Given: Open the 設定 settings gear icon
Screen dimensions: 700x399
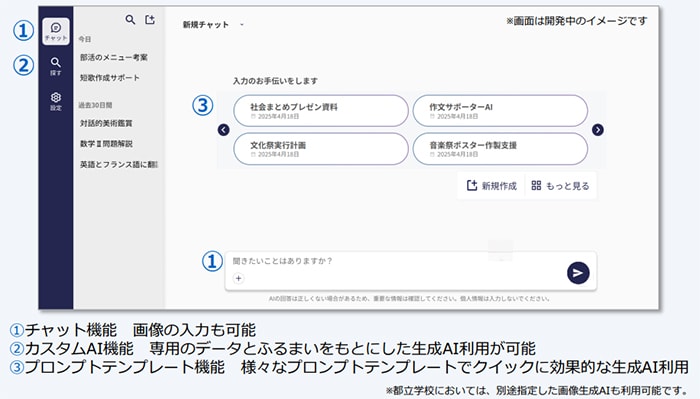Looking at the screenshot, I should pyautogui.click(x=56, y=101).
